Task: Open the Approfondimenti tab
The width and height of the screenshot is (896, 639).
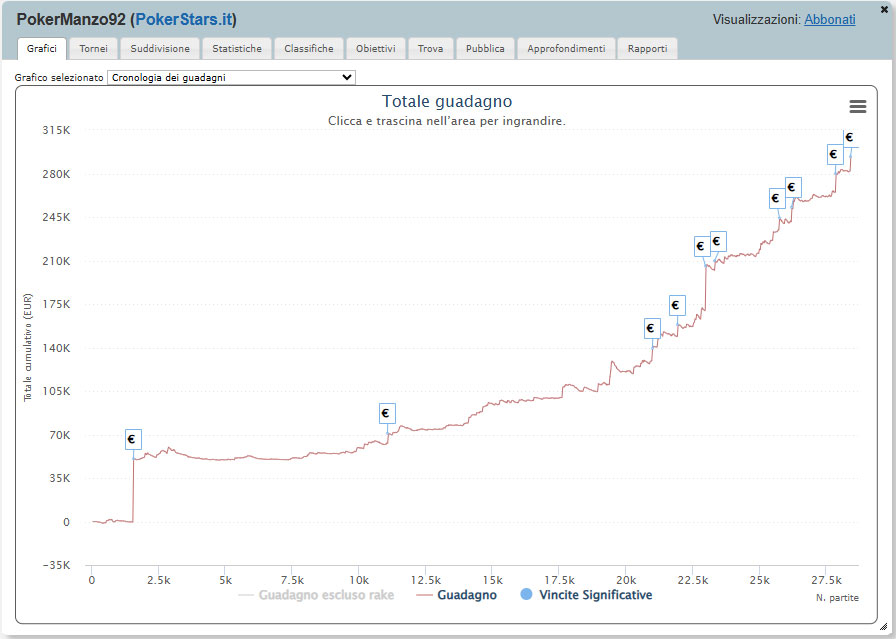Action: [566, 49]
